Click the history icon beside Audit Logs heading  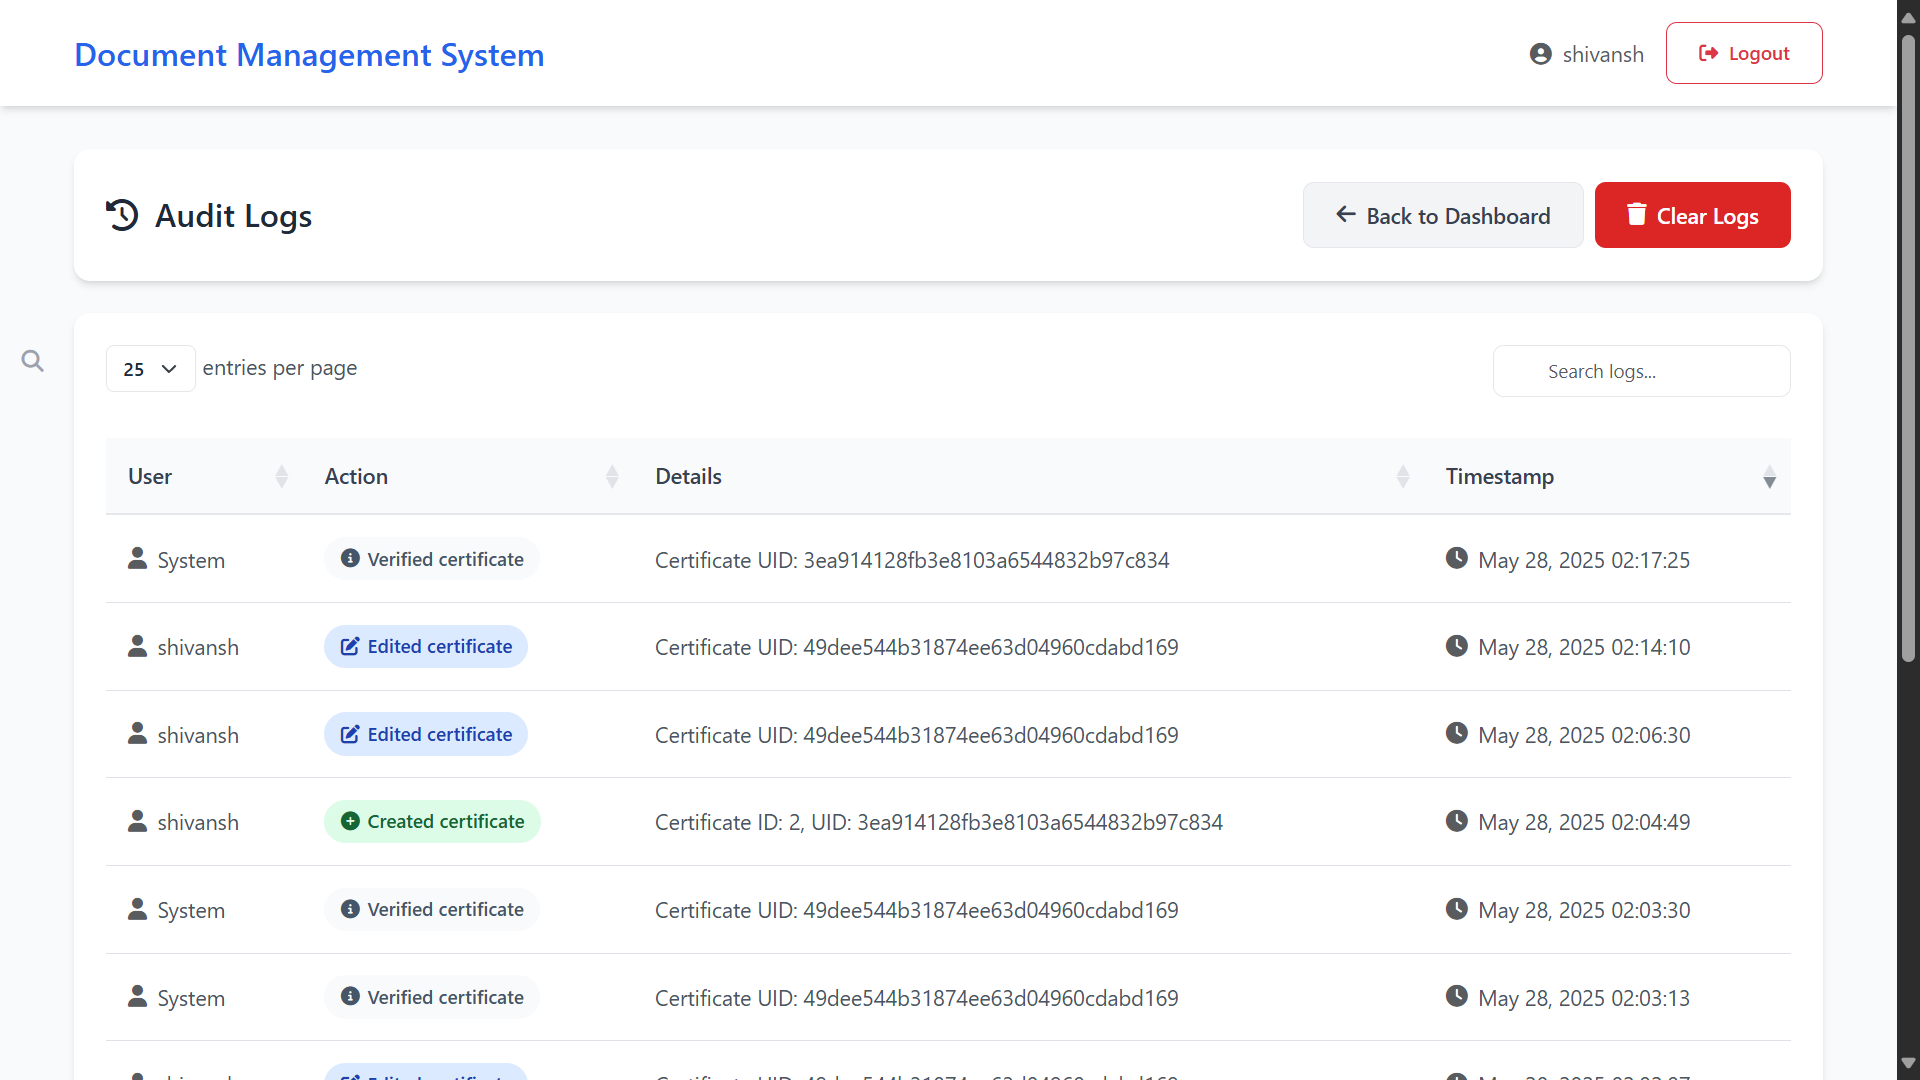click(120, 215)
